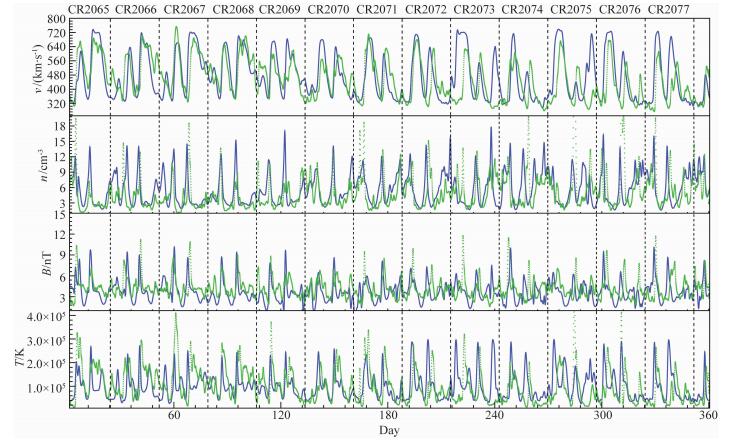Click the 300 tick on Day axis

[602, 415]
